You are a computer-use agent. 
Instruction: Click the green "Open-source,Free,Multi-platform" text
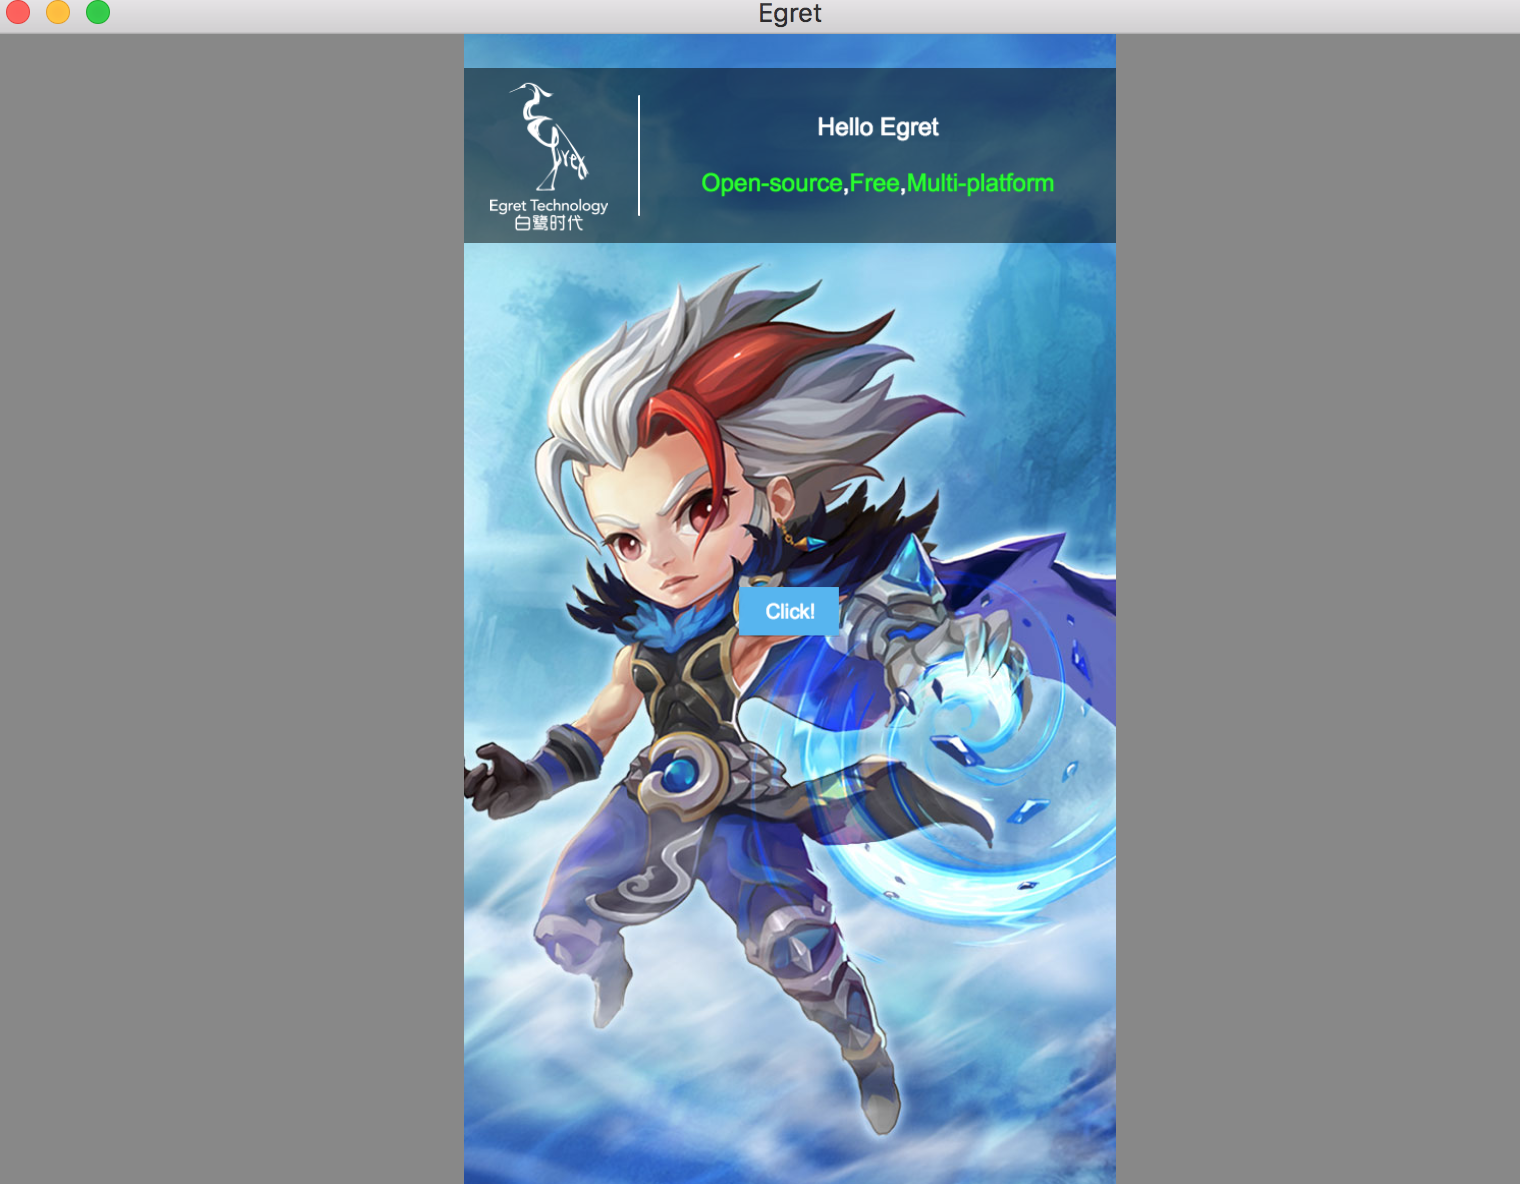pyautogui.click(x=878, y=183)
